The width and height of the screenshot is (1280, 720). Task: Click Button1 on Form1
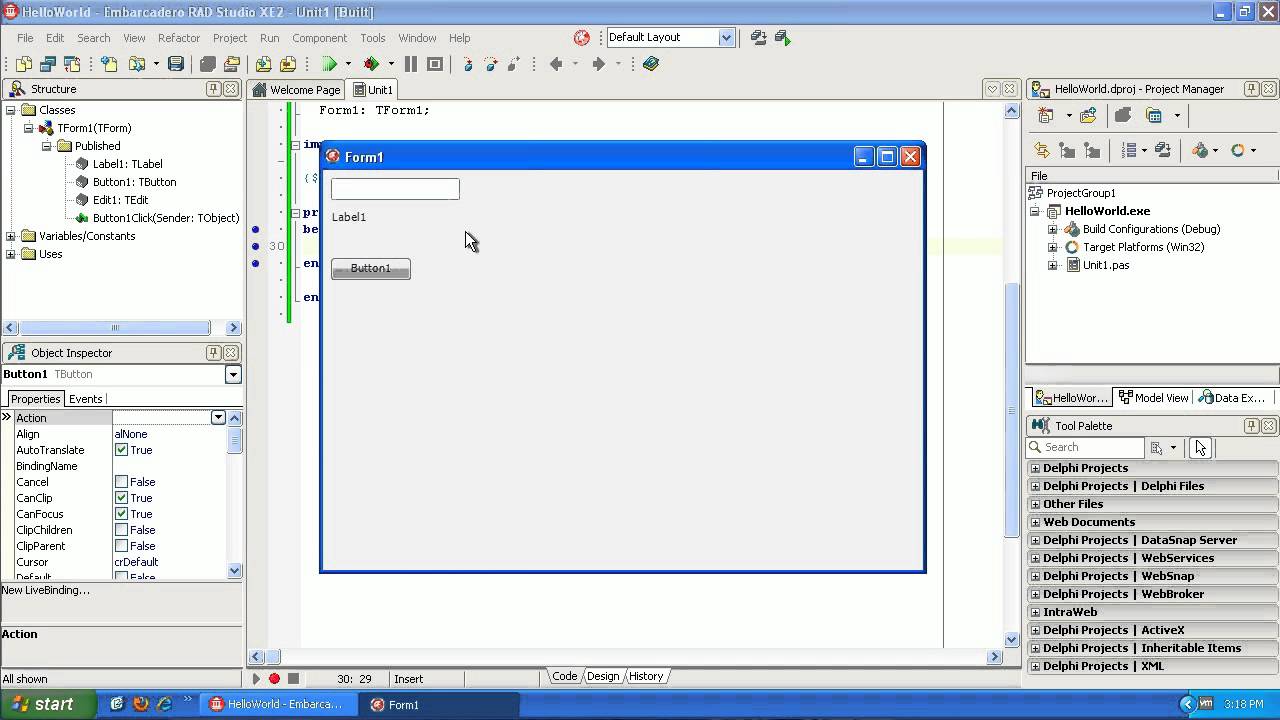(x=370, y=268)
